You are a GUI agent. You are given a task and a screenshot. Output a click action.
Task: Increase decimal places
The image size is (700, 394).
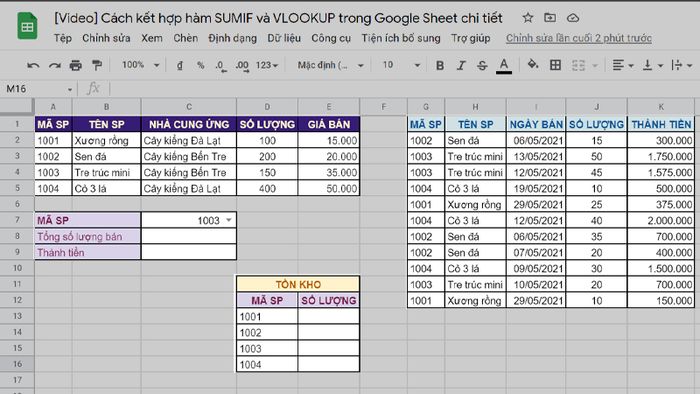[242, 66]
